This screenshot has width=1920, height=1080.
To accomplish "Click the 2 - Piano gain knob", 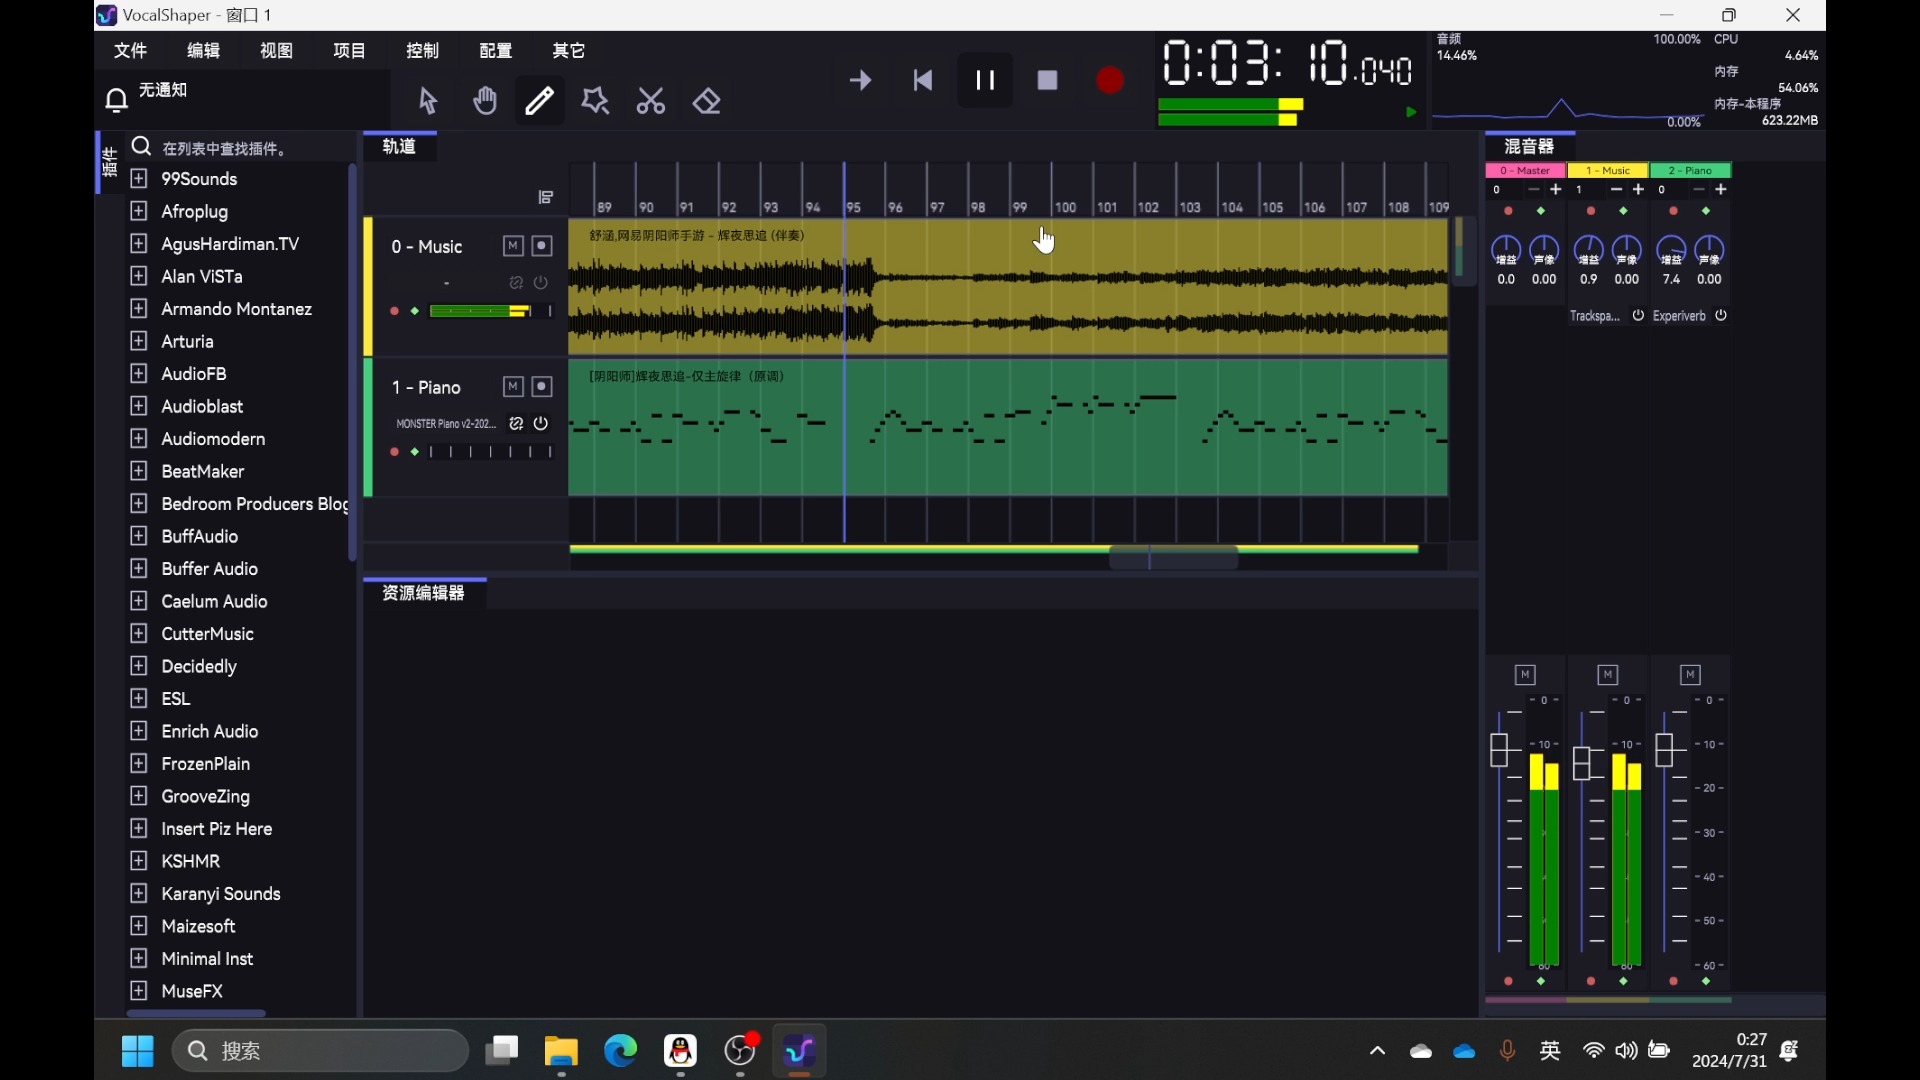I will coord(1671,249).
